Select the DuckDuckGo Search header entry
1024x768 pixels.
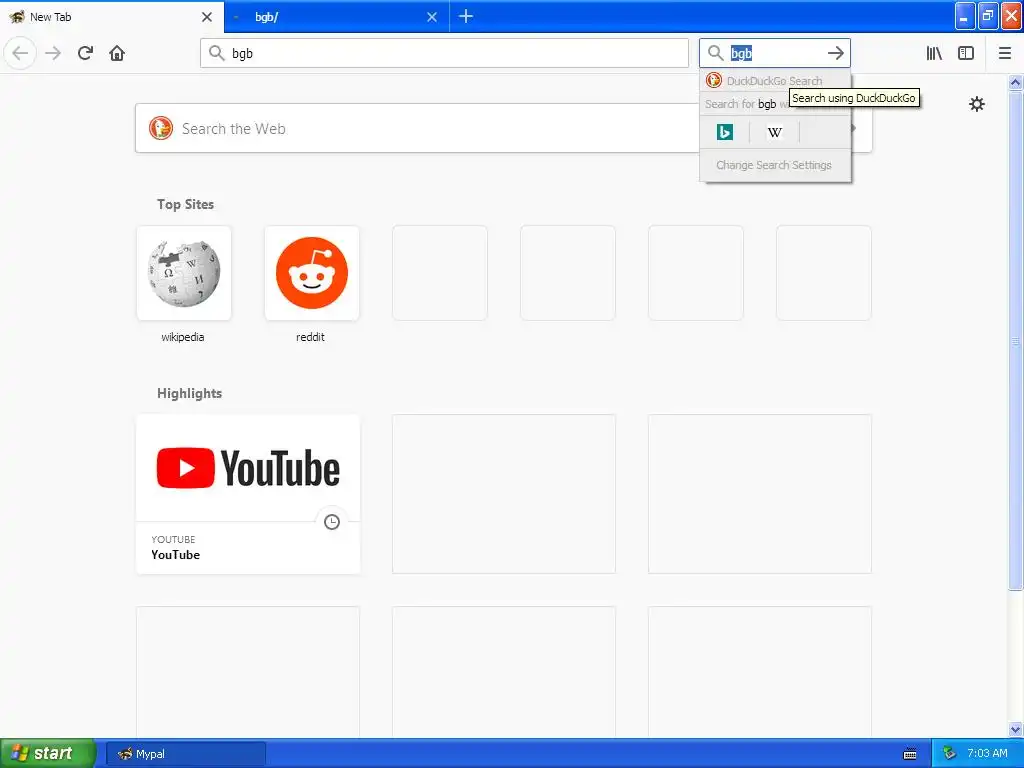[775, 81]
